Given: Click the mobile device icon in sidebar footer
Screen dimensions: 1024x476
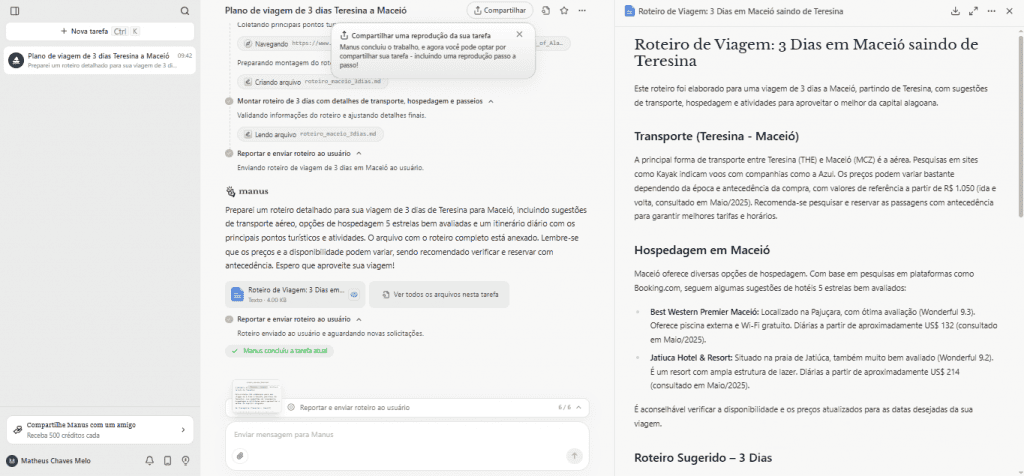Looking at the screenshot, I should tap(167, 461).
